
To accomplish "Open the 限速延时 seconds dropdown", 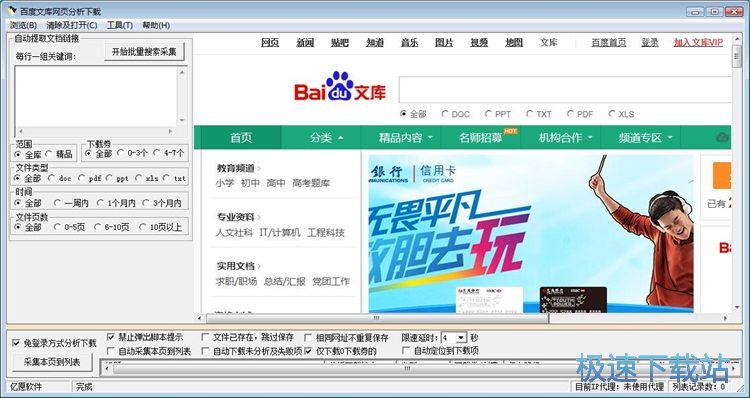I will pyautogui.click(x=460, y=338).
